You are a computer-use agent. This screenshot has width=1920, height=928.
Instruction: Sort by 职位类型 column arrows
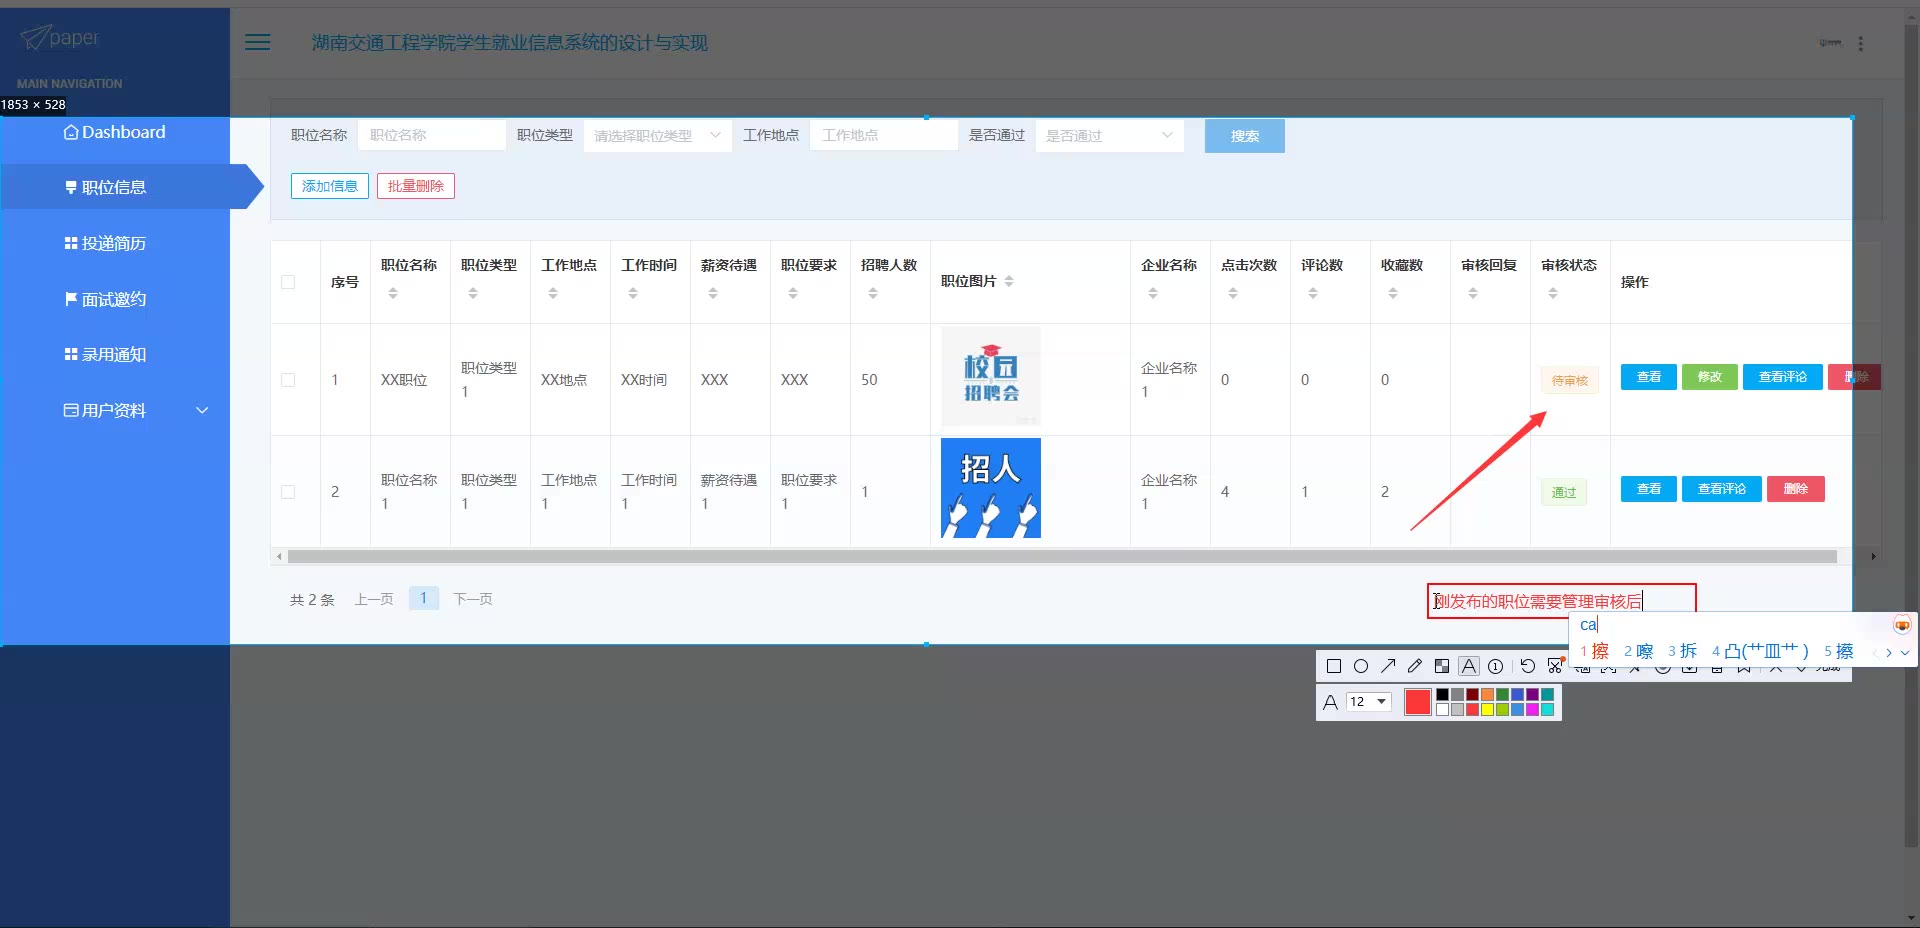point(473,293)
